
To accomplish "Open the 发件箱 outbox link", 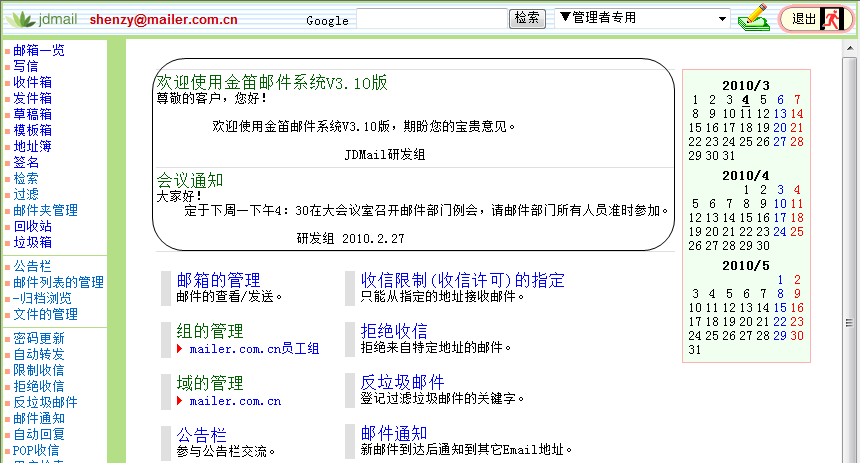I will 32,98.
